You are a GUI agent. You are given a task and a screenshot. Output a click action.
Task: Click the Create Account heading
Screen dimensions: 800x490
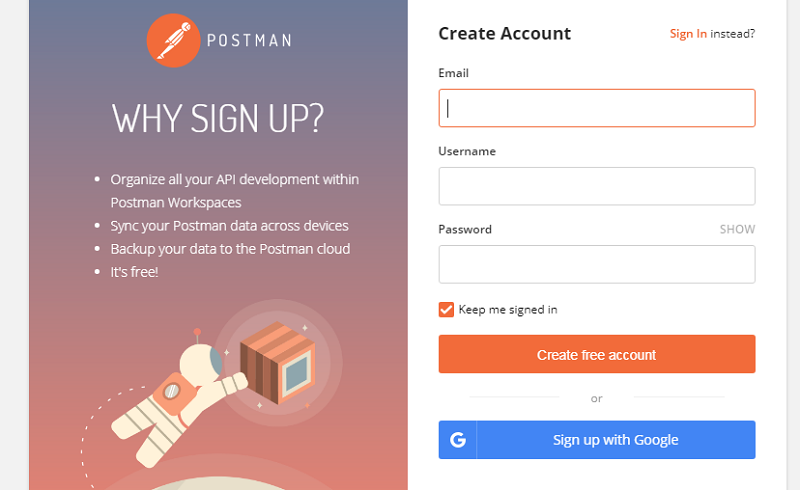pos(505,34)
